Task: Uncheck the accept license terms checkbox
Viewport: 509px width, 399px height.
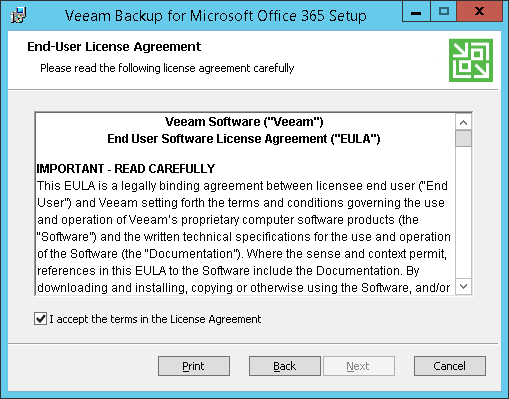Action: pos(41,319)
